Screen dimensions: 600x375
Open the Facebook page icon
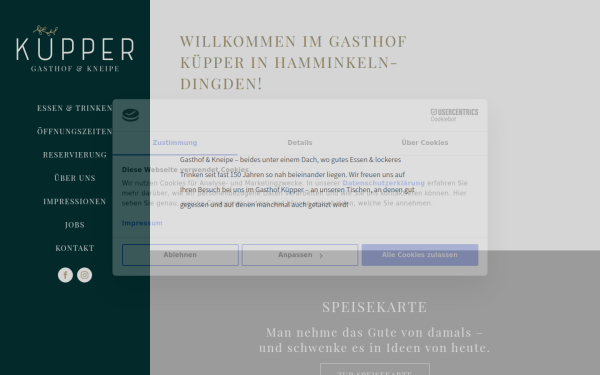[65, 275]
